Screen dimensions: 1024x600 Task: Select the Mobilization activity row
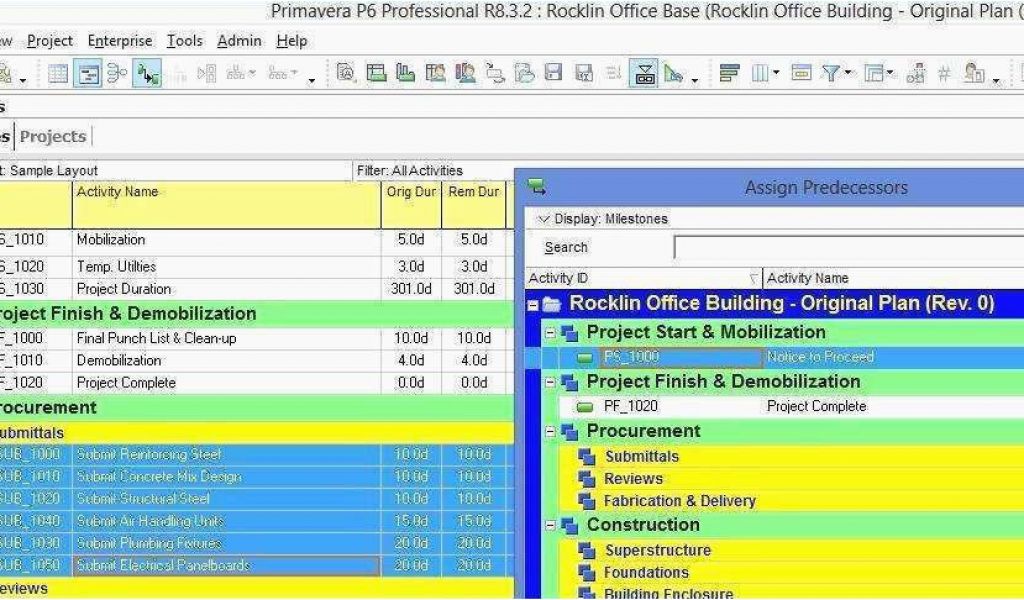[x=255, y=240]
